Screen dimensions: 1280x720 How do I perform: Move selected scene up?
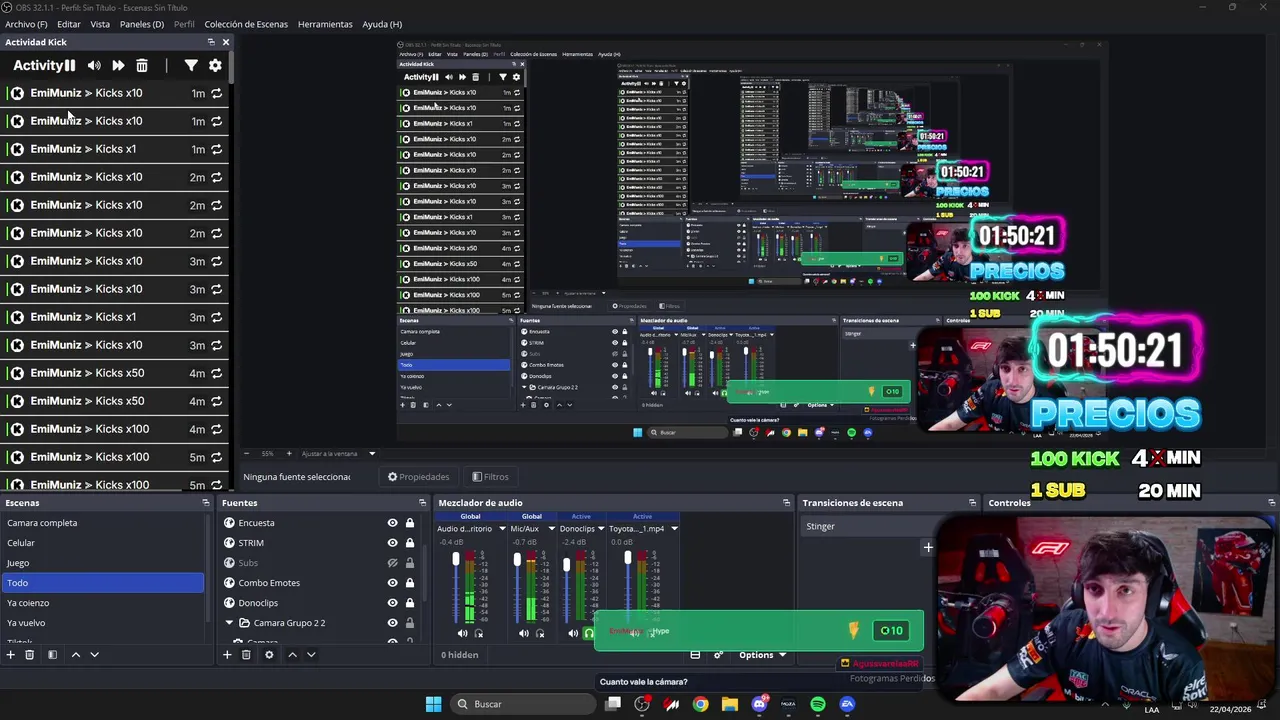click(x=75, y=655)
